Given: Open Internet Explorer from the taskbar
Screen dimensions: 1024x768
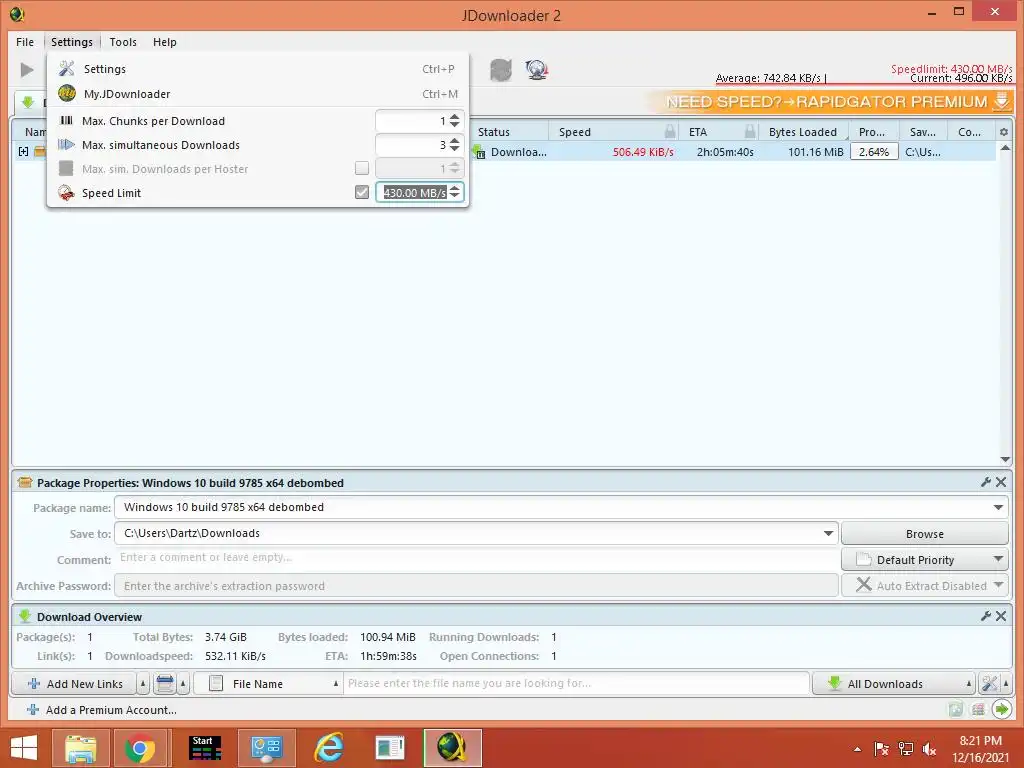Looking at the screenshot, I should 328,748.
